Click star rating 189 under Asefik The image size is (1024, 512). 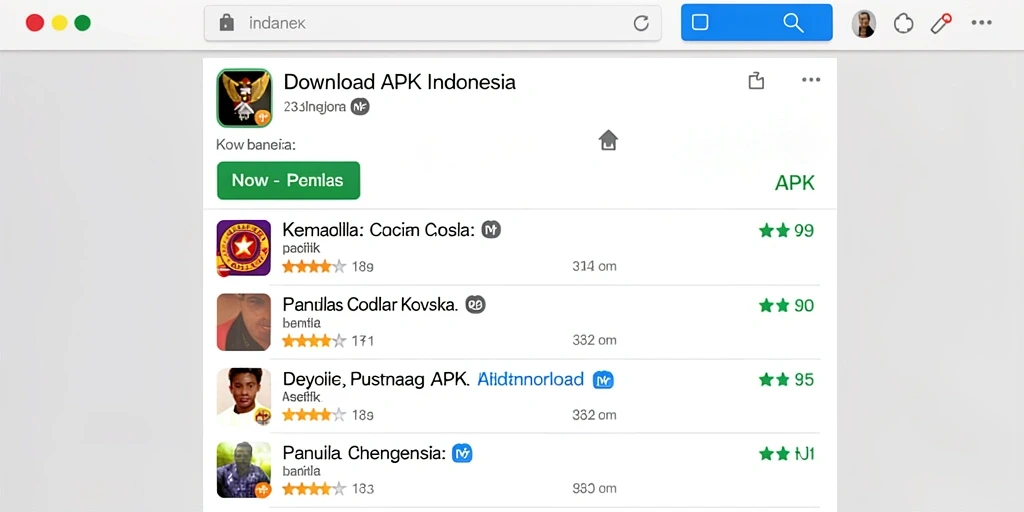click(328, 415)
